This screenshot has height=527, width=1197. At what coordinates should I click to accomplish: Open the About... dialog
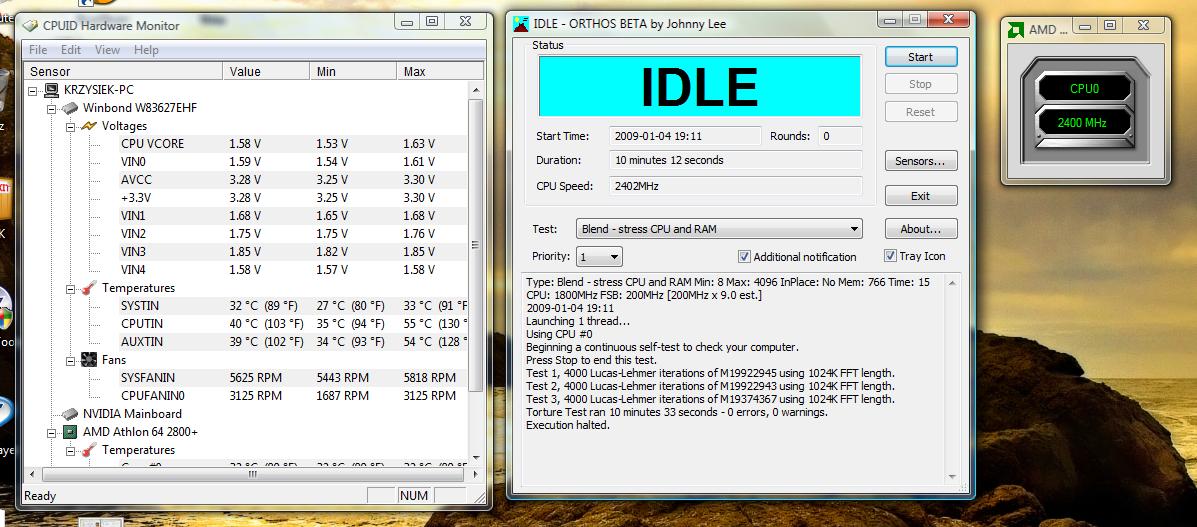click(x=921, y=228)
